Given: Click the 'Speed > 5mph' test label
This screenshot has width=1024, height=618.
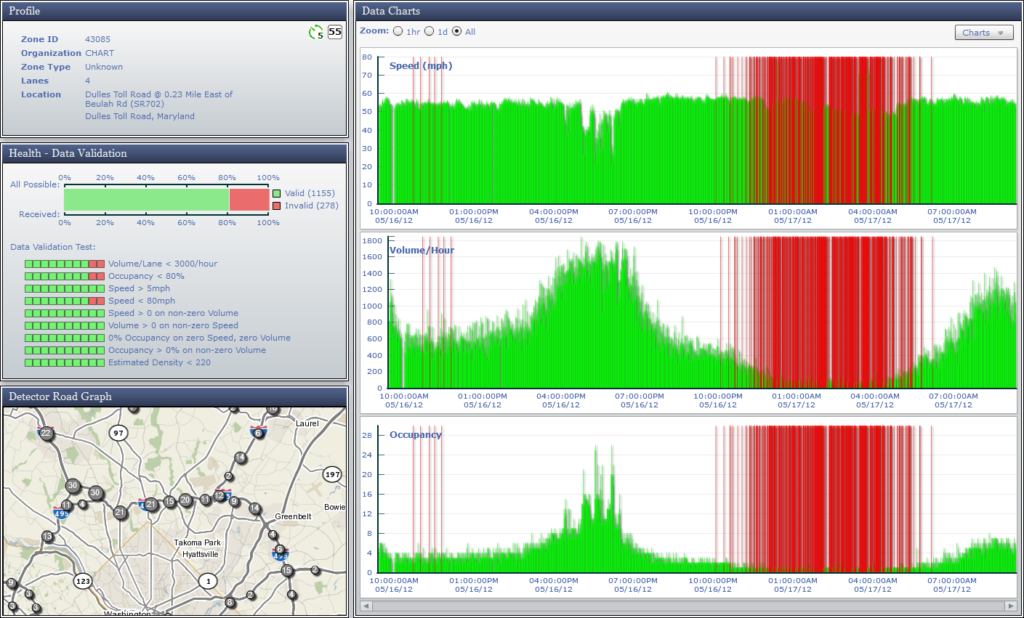Looking at the screenshot, I should tap(139, 289).
